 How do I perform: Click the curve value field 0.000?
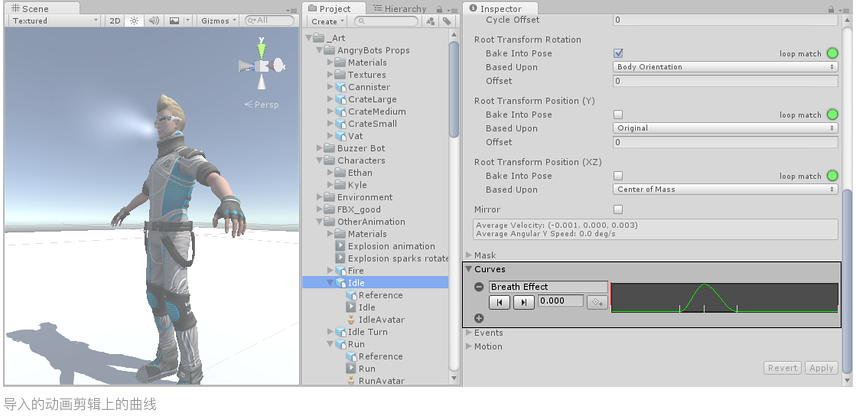coord(561,301)
